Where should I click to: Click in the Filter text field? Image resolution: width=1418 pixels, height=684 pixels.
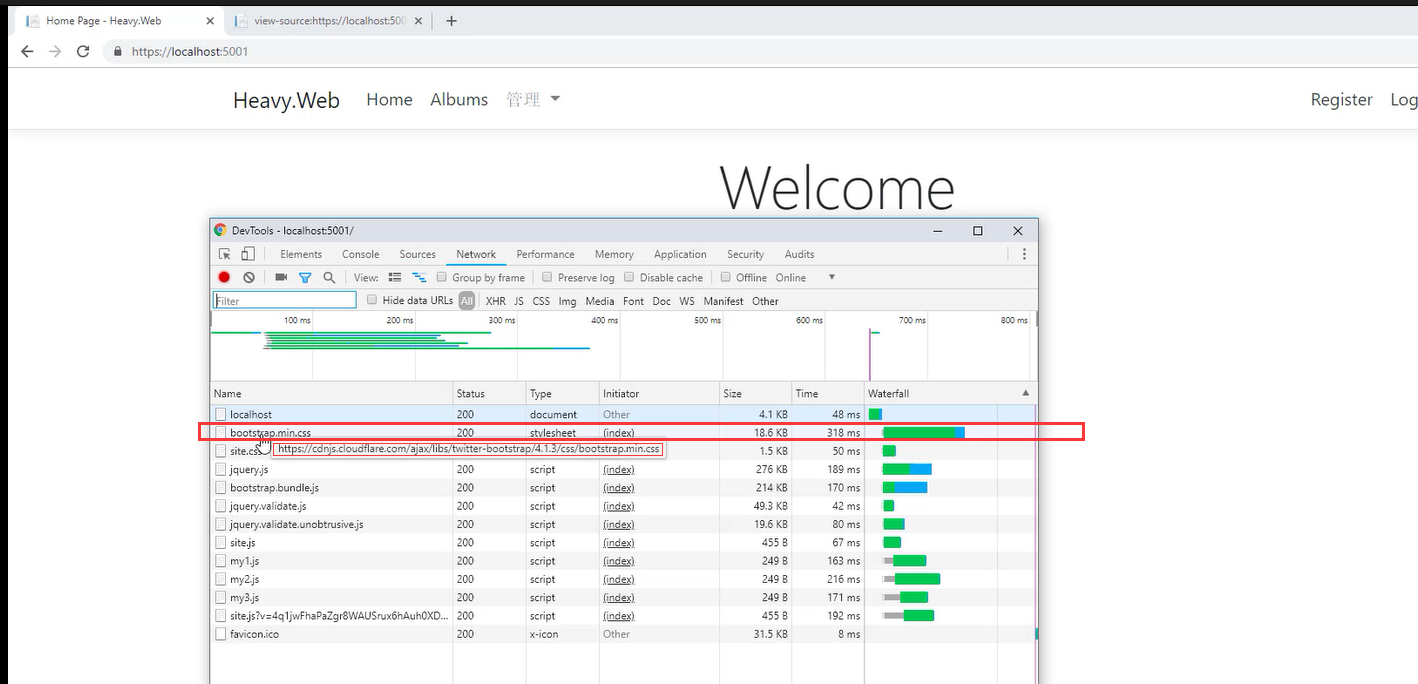pos(285,300)
